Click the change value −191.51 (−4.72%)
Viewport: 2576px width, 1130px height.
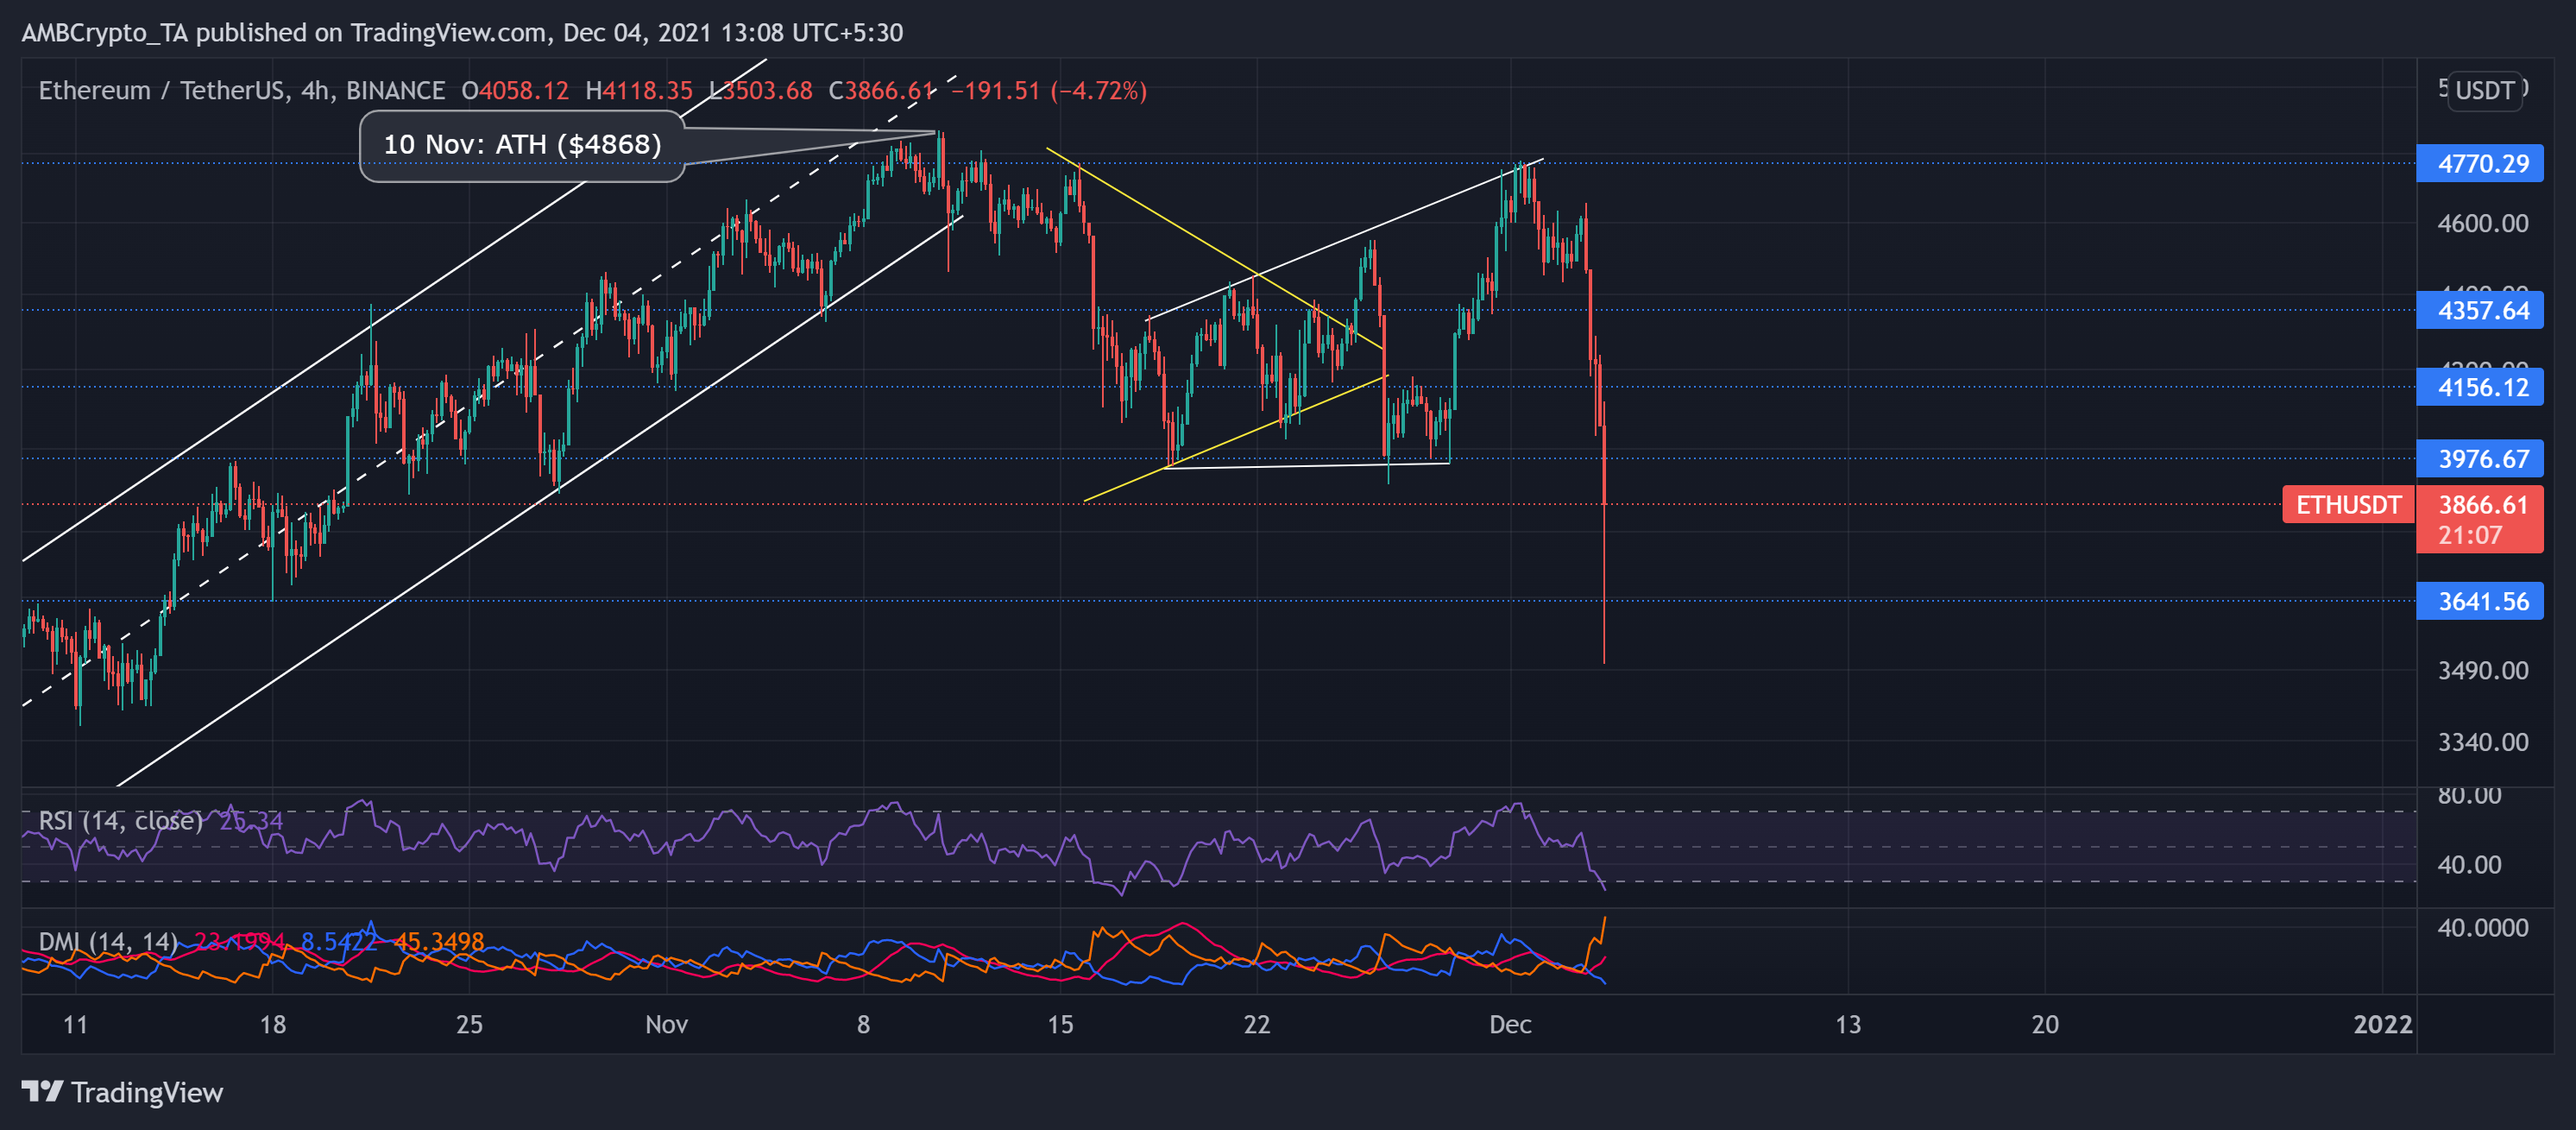(1048, 90)
